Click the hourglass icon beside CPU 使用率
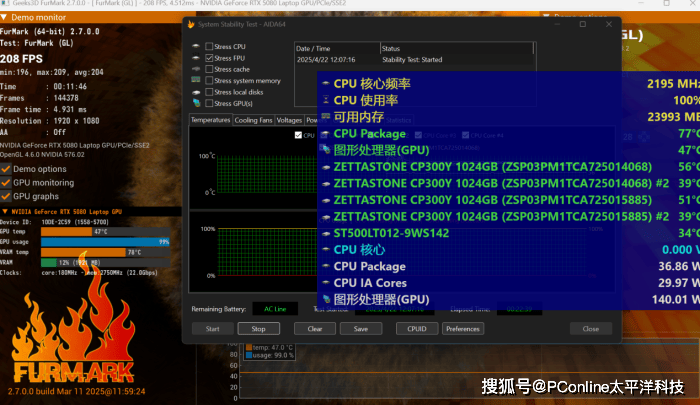Viewport: 700px width, 405px height. click(325, 101)
